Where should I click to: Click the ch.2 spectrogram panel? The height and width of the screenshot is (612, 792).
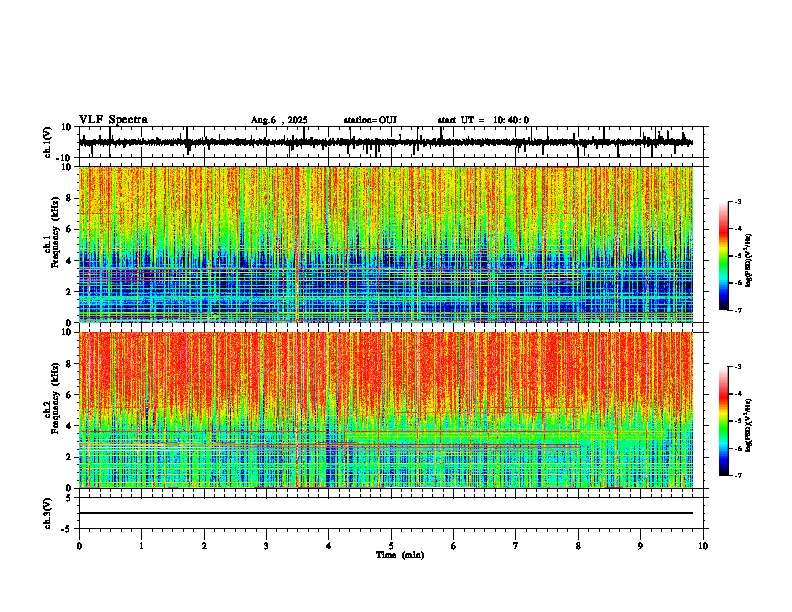(386, 410)
